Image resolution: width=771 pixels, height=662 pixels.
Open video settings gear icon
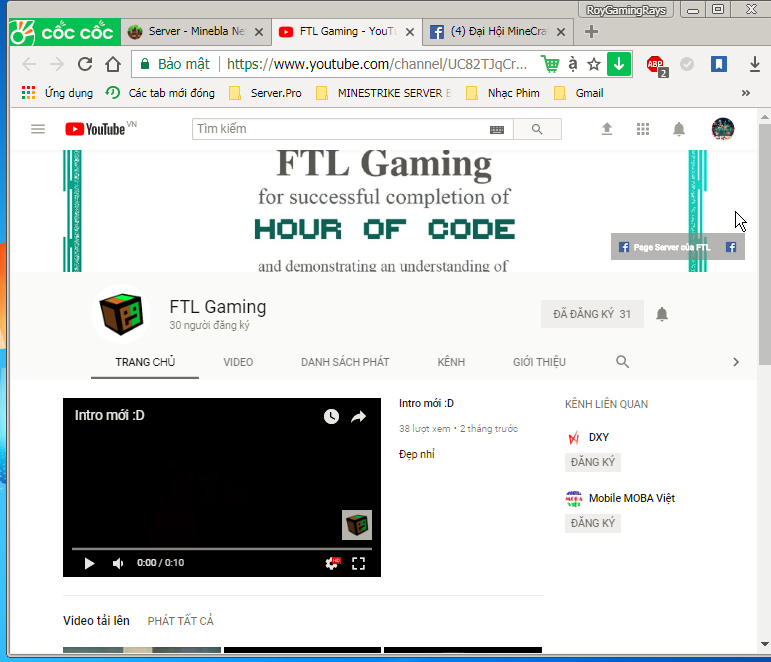point(332,563)
